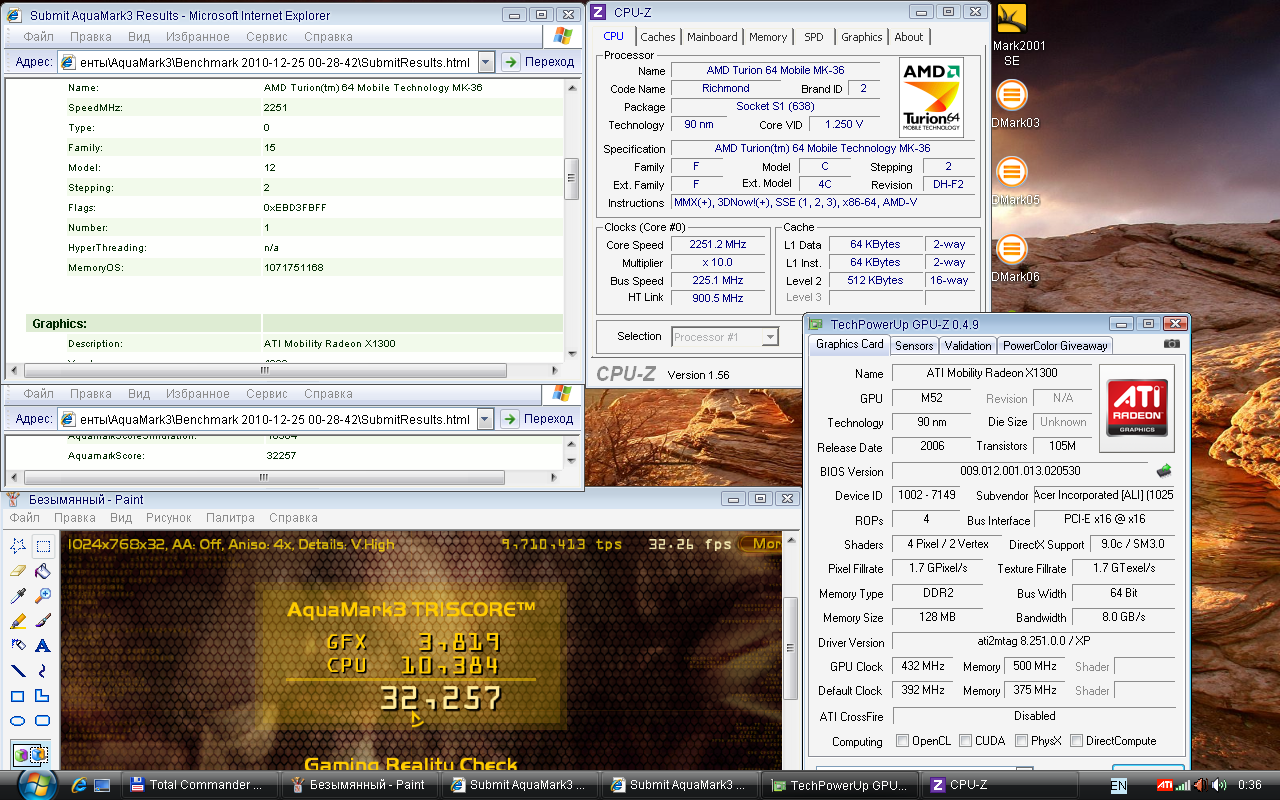Choose the Pencil tool in Paint
1280x800 pixels.
point(18,620)
